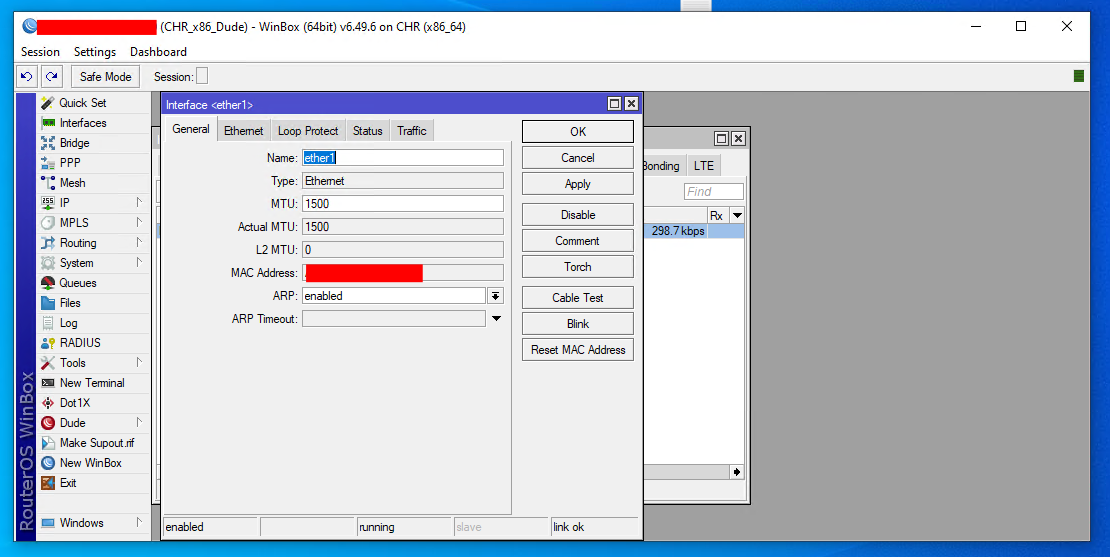Click the Apply button
The height and width of the screenshot is (557, 1110).
pos(578,184)
